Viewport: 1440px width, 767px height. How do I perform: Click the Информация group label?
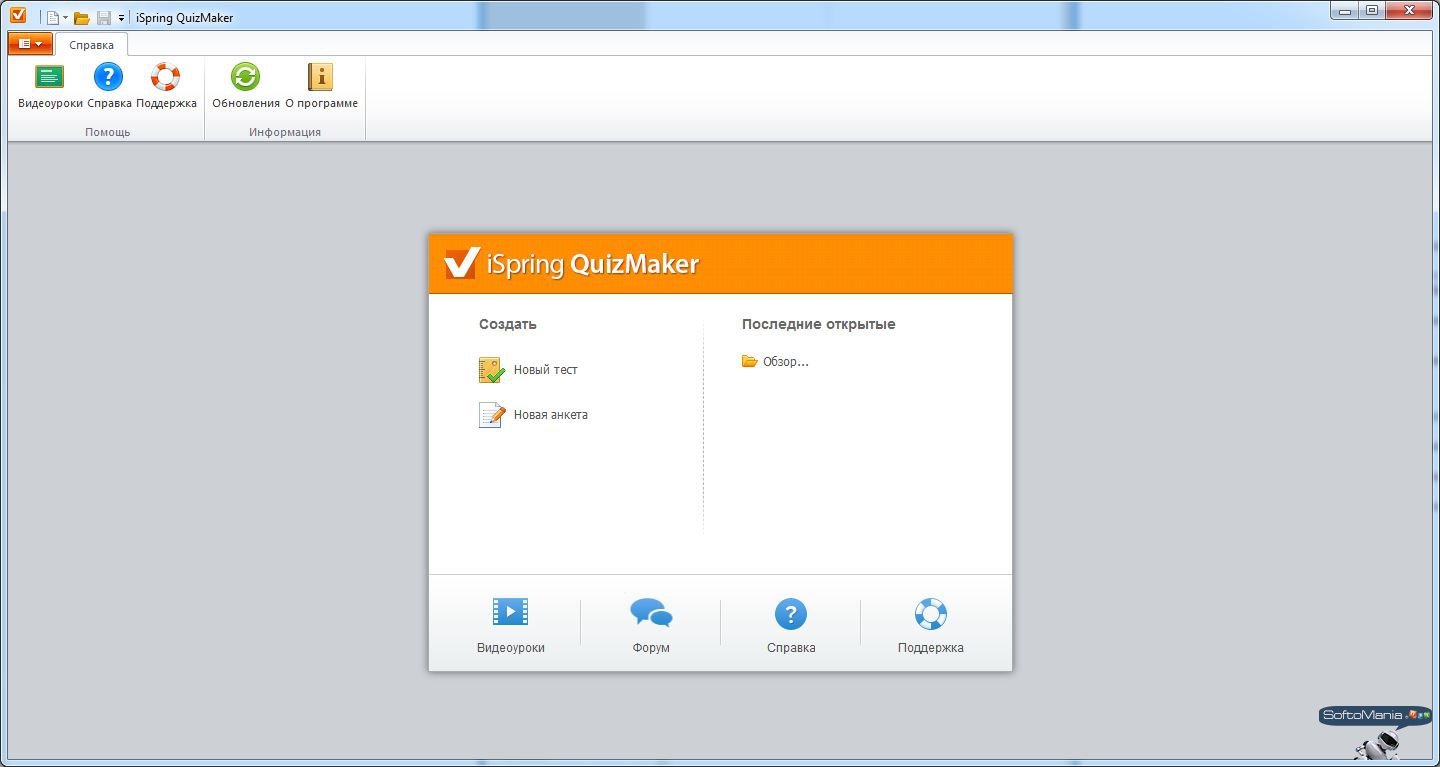coord(285,132)
